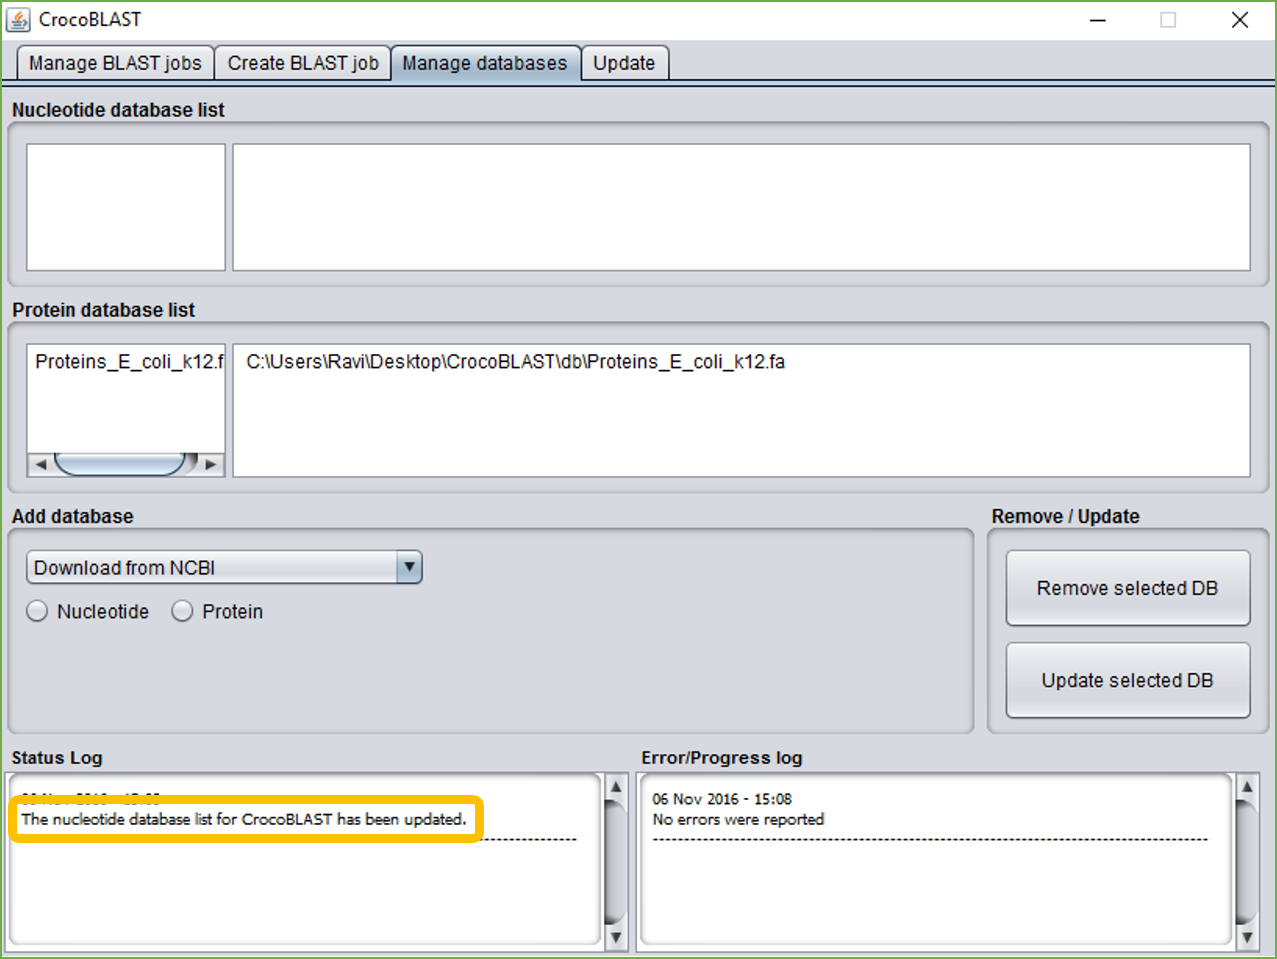The width and height of the screenshot is (1277, 959).
Task: Click the nucleotide database updated status message
Action: pos(244,819)
